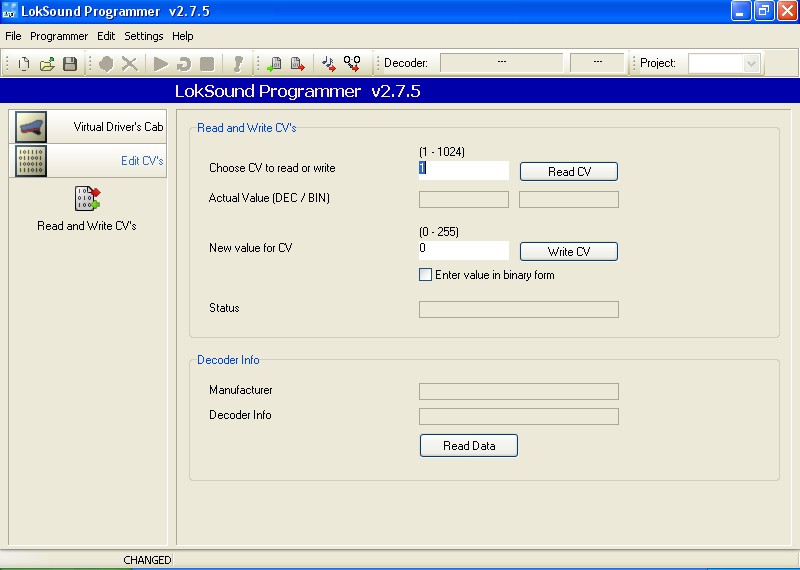Click the 'Read and Write CV's' sidebar label
Image resolution: width=800 pixels, height=570 pixels.
(87, 226)
